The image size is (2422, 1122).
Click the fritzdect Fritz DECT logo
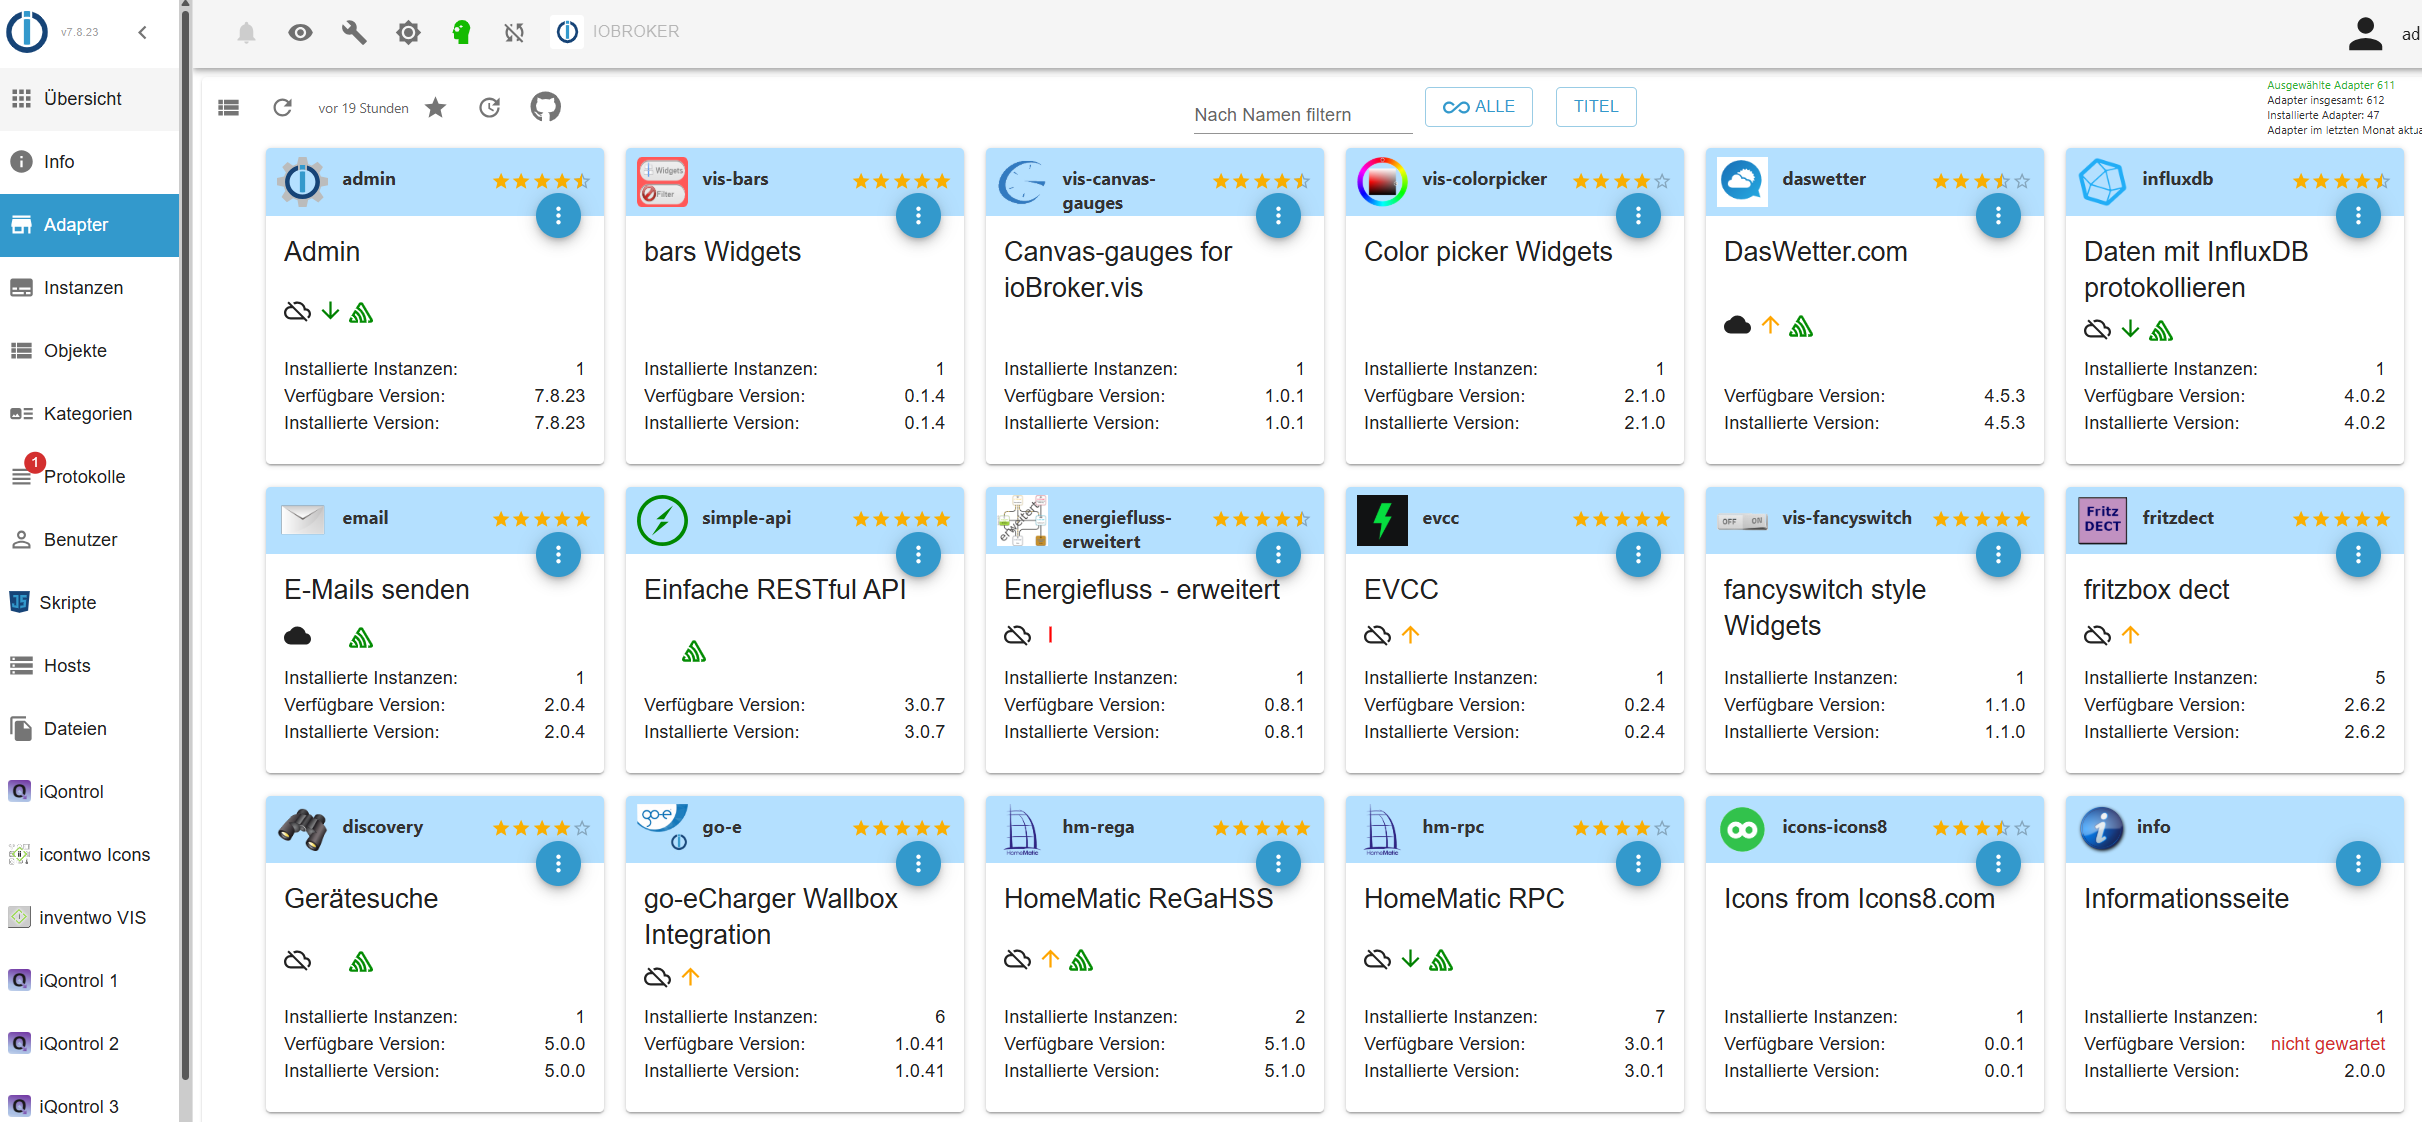pyautogui.click(x=2102, y=520)
